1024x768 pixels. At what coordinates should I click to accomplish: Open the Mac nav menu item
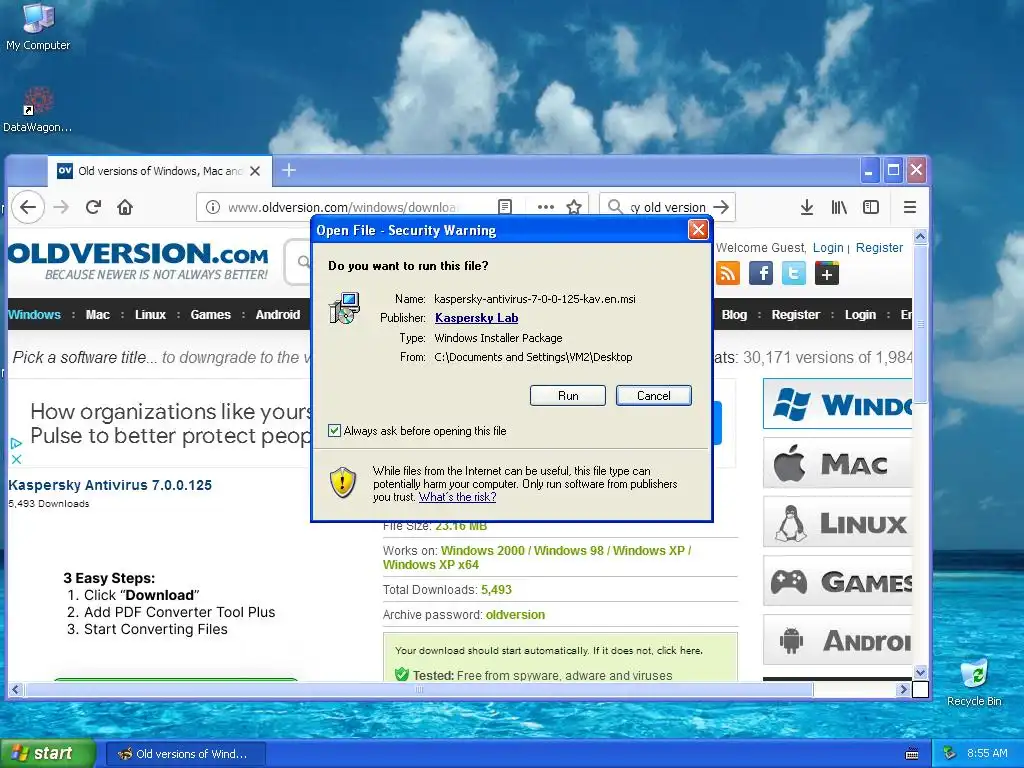point(97,315)
